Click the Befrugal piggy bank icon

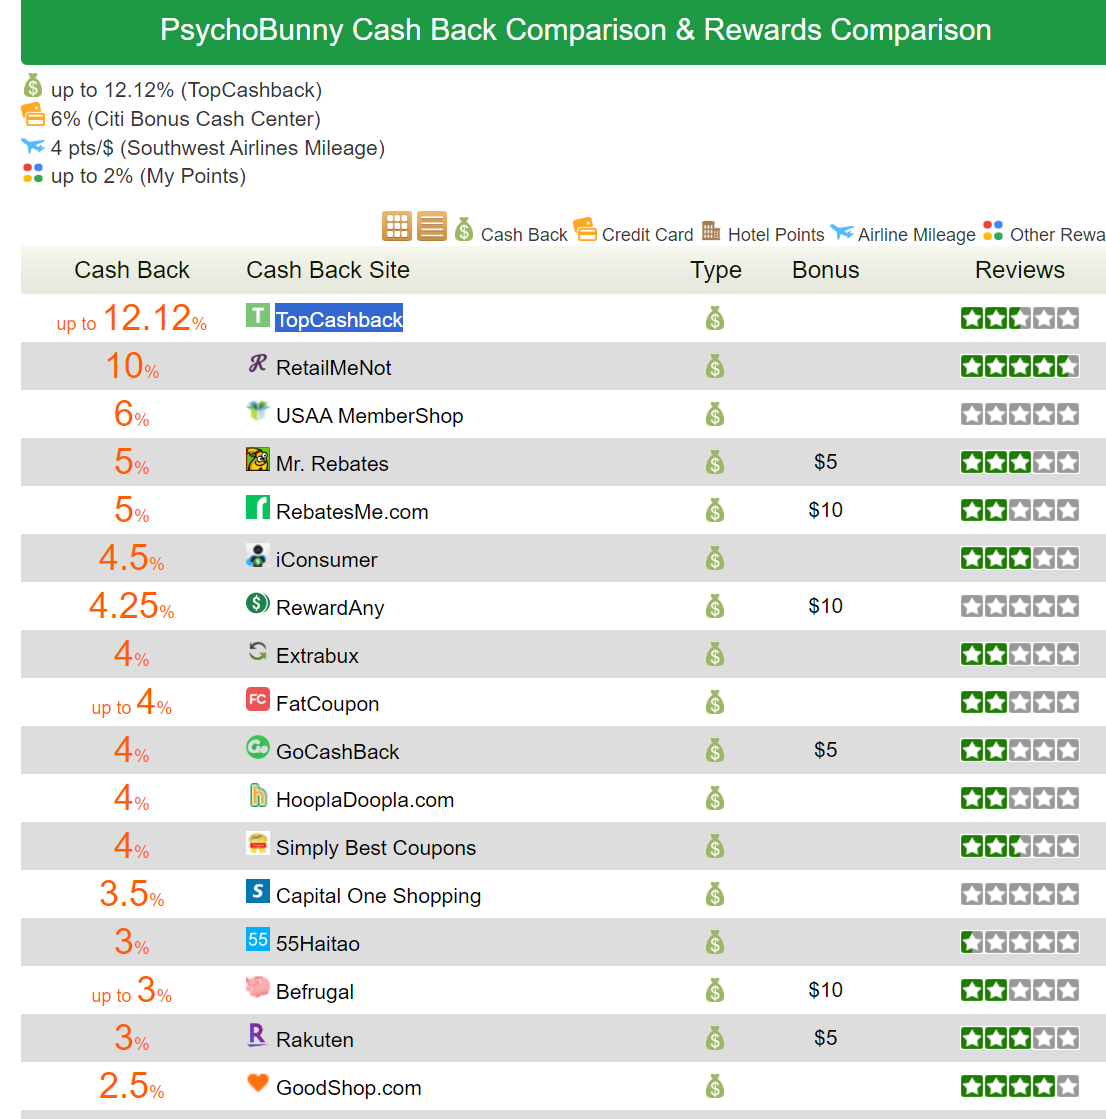coord(258,988)
